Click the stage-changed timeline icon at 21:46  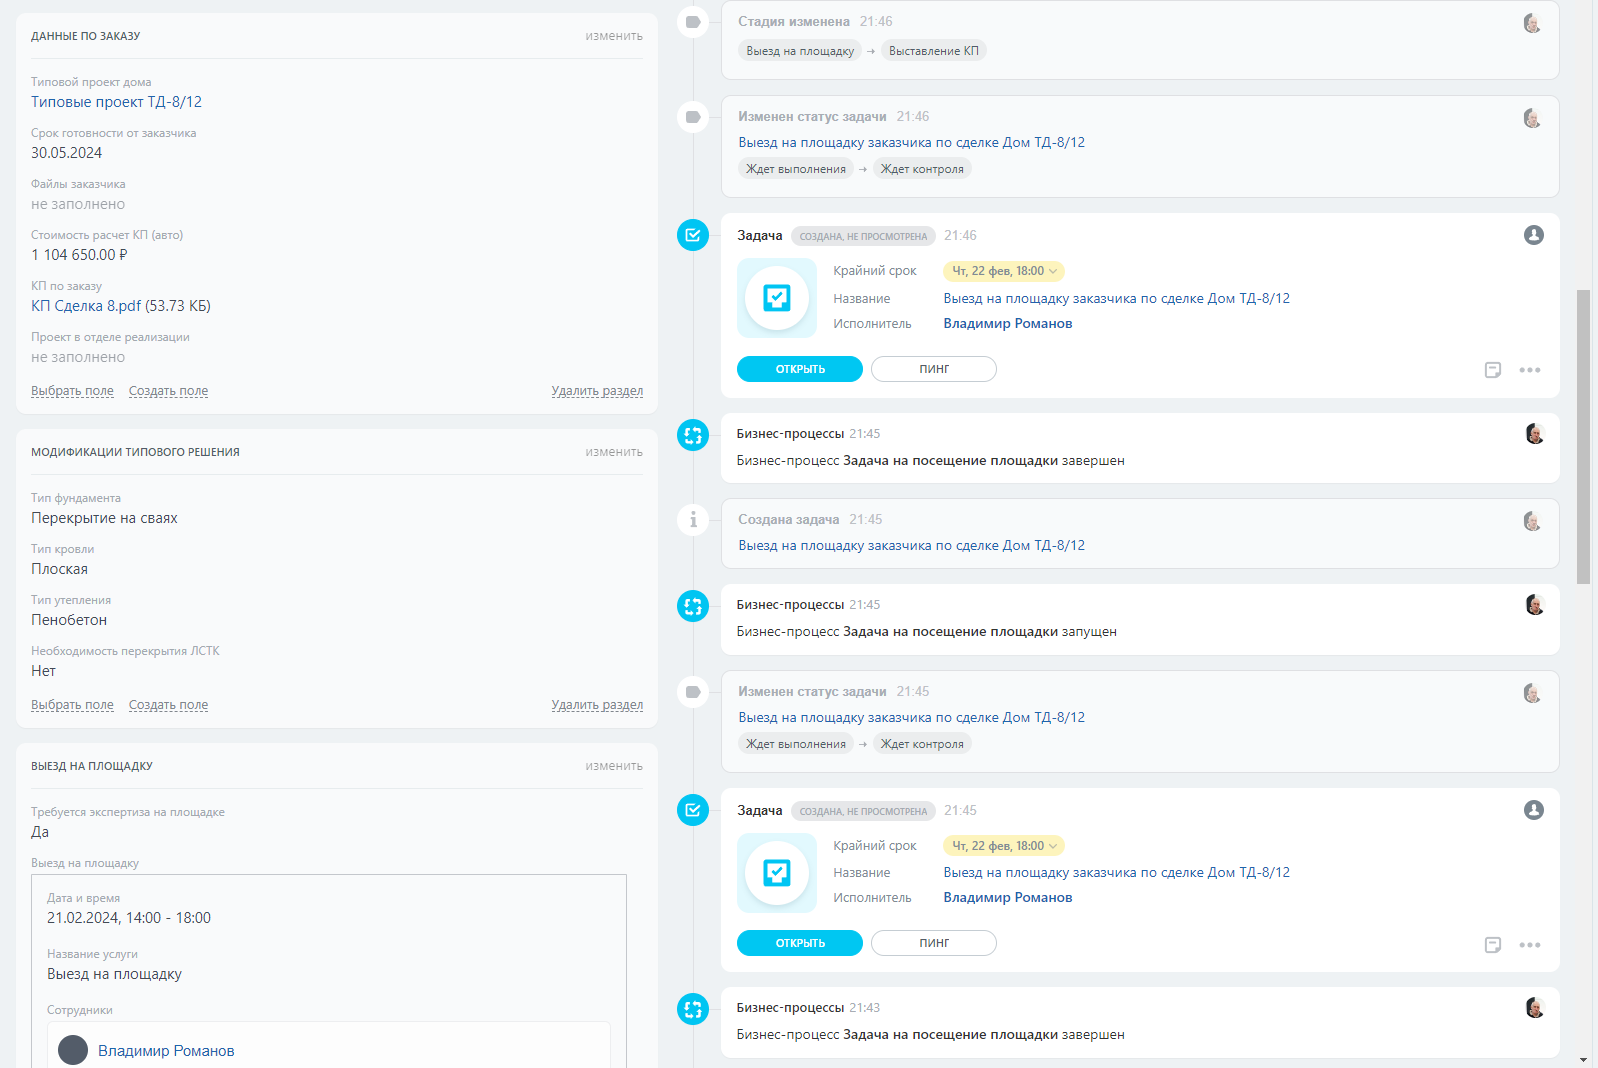click(x=693, y=22)
